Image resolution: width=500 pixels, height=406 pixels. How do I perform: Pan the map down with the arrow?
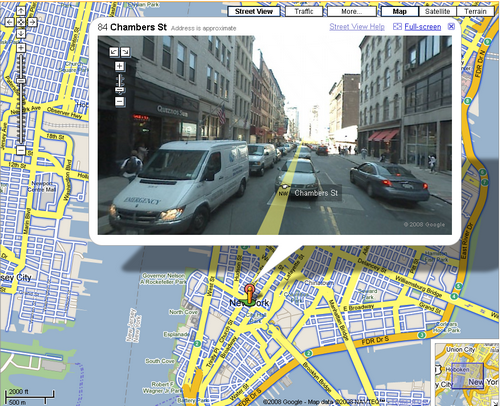coord(21,33)
